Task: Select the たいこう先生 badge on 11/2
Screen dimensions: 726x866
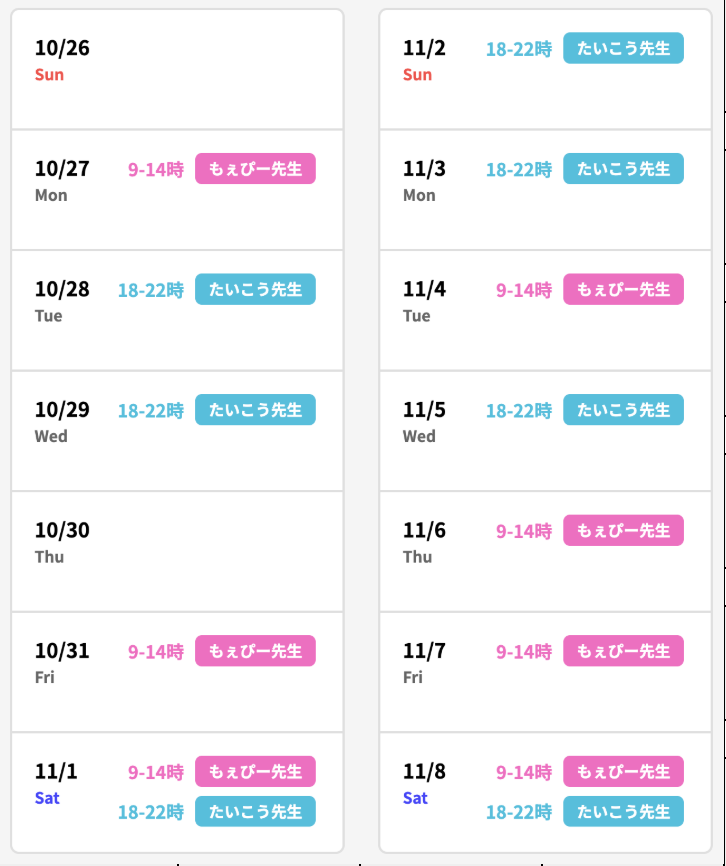Action: point(623,48)
